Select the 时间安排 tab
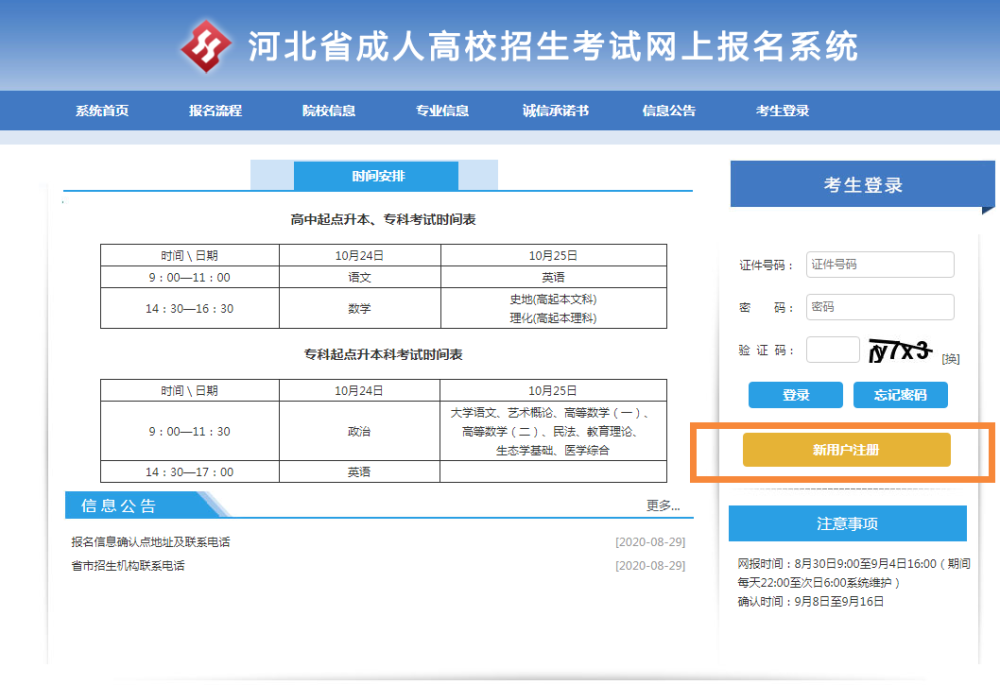The image size is (1000, 685). tap(376, 176)
